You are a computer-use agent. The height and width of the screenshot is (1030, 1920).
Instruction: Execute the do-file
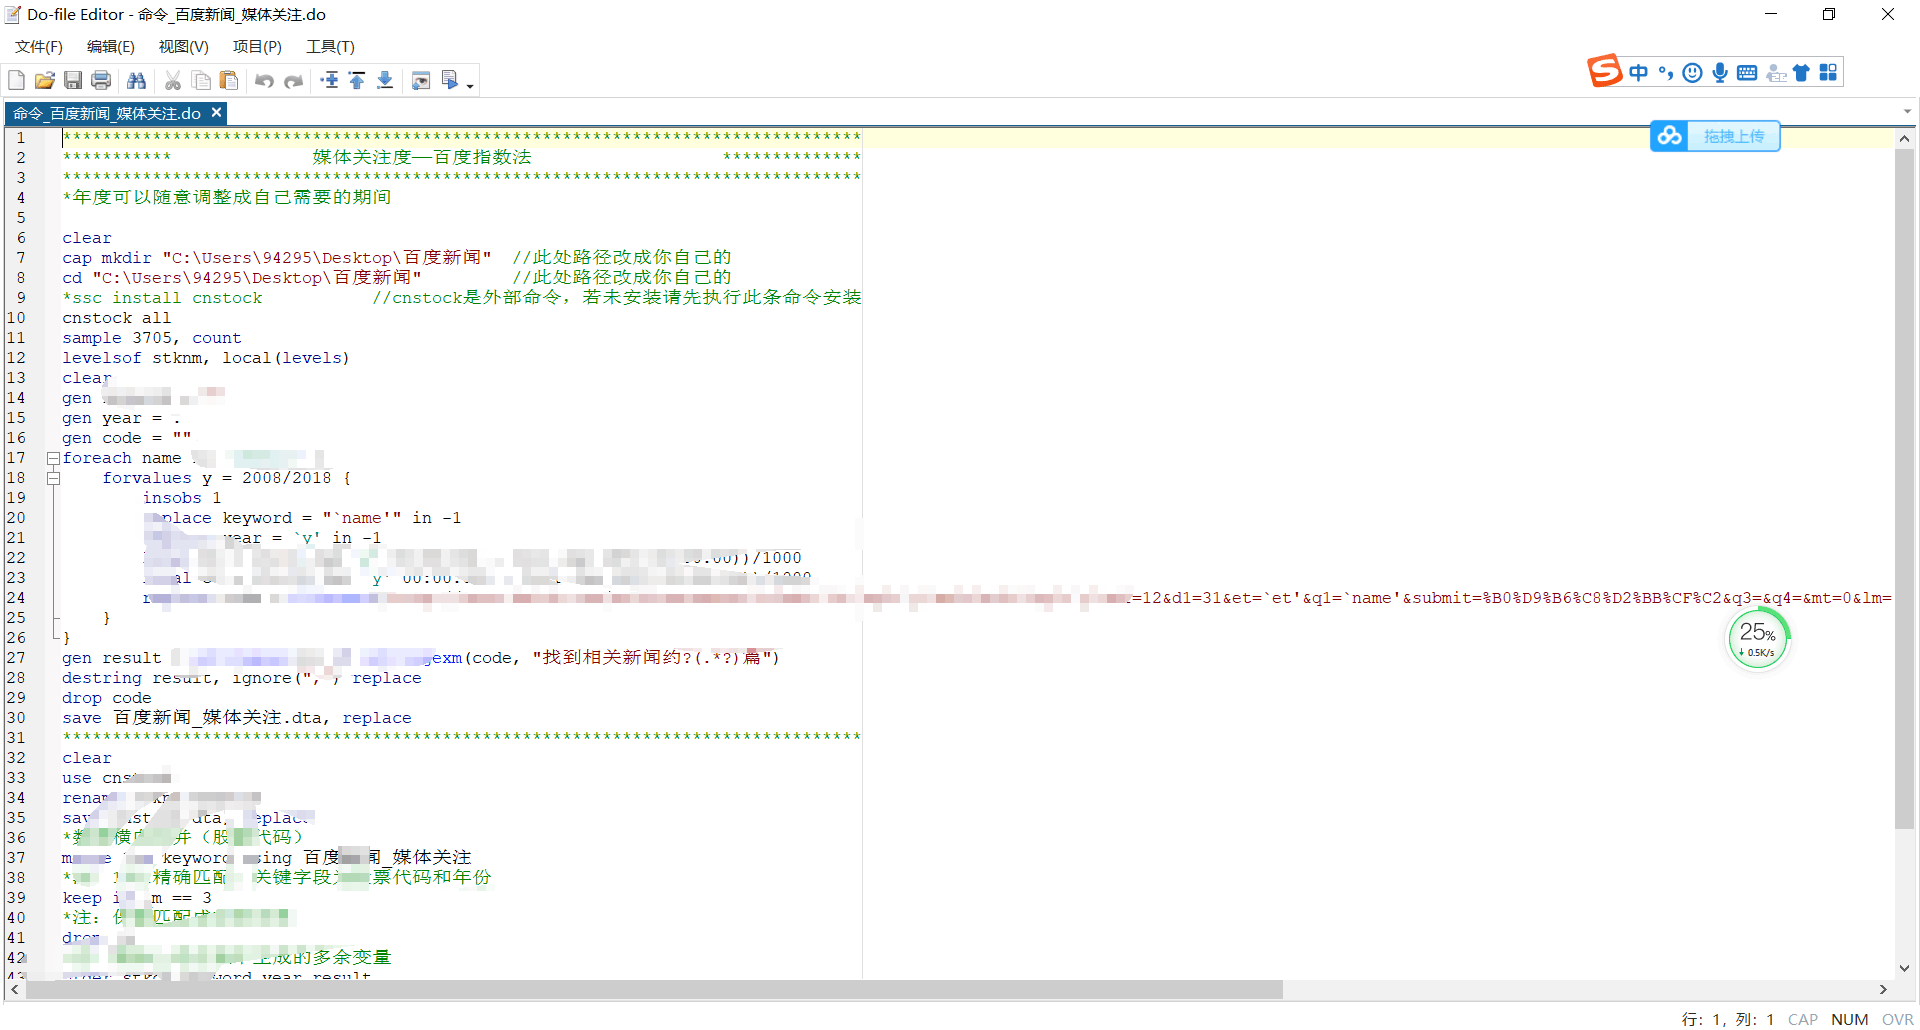pos(450,80)
